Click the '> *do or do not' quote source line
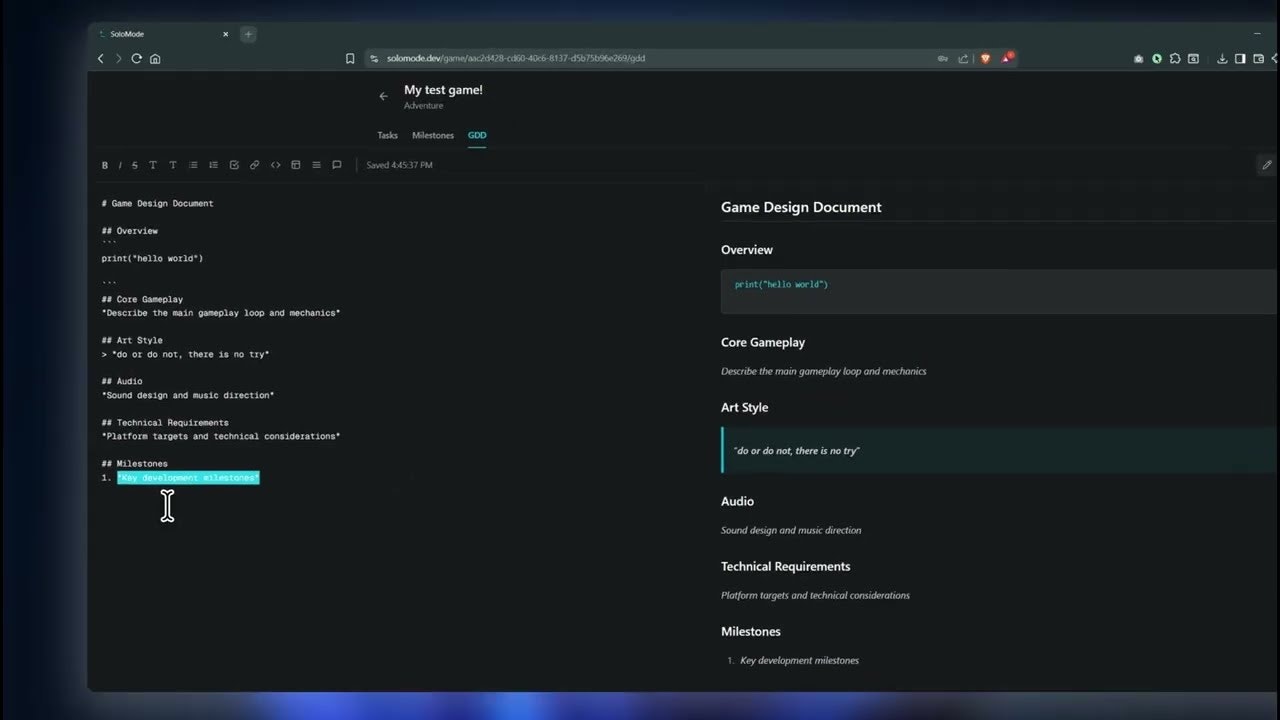Screen dimensions: 1280x720 pyautogui.click(x=185, y=355)
